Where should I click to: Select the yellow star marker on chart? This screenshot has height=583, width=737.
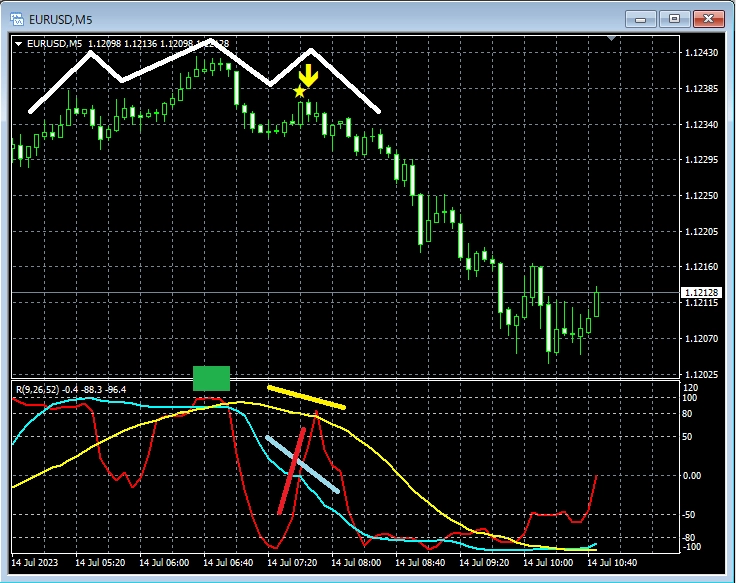tap(300, 92)
